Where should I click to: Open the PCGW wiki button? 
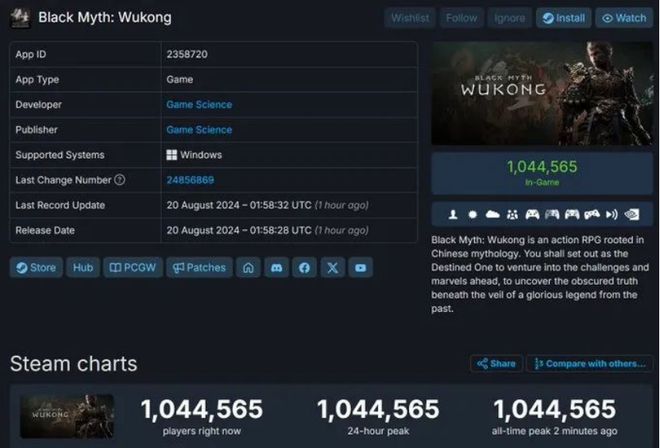coord(133,268)
